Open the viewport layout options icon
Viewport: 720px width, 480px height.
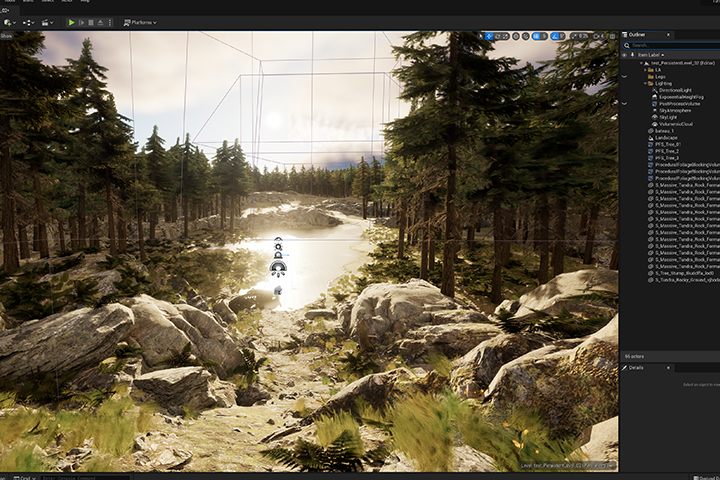click(x=612, y=36)
